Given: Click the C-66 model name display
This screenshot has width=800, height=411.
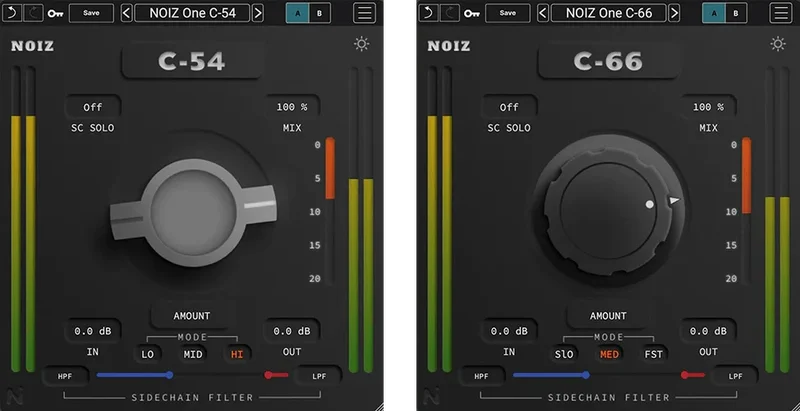Looking at the screenshot, I should [608, 62].
